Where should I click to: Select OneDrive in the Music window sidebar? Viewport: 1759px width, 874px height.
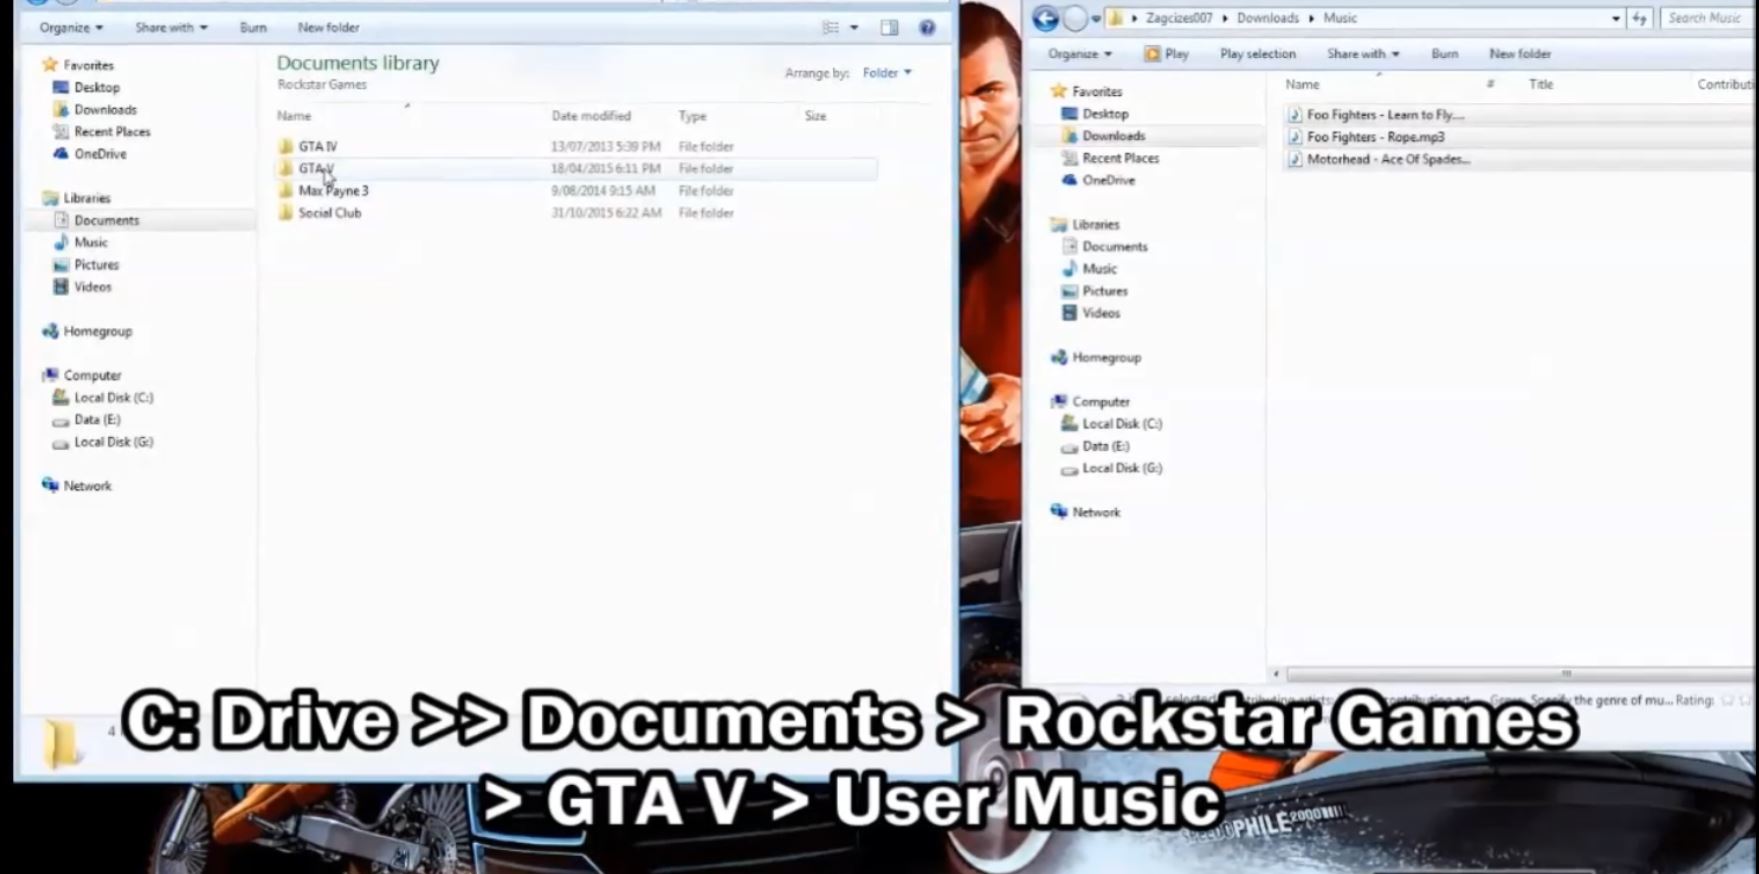pos(1098,180)
